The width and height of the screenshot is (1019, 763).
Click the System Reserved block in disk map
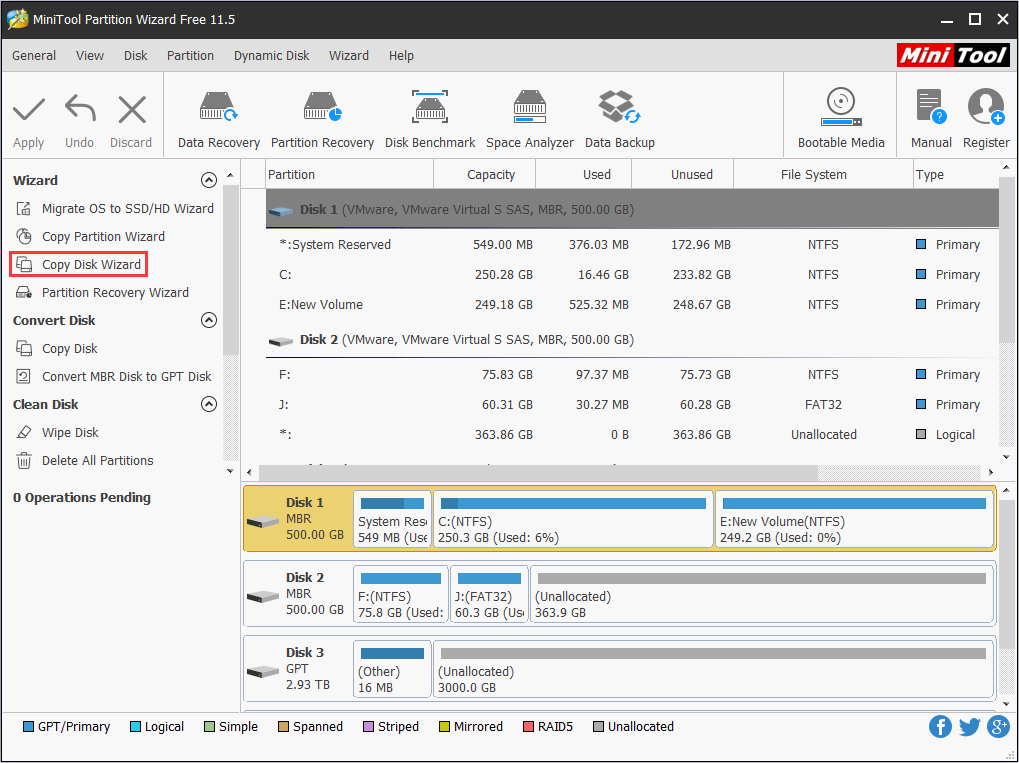click(392, 519)
